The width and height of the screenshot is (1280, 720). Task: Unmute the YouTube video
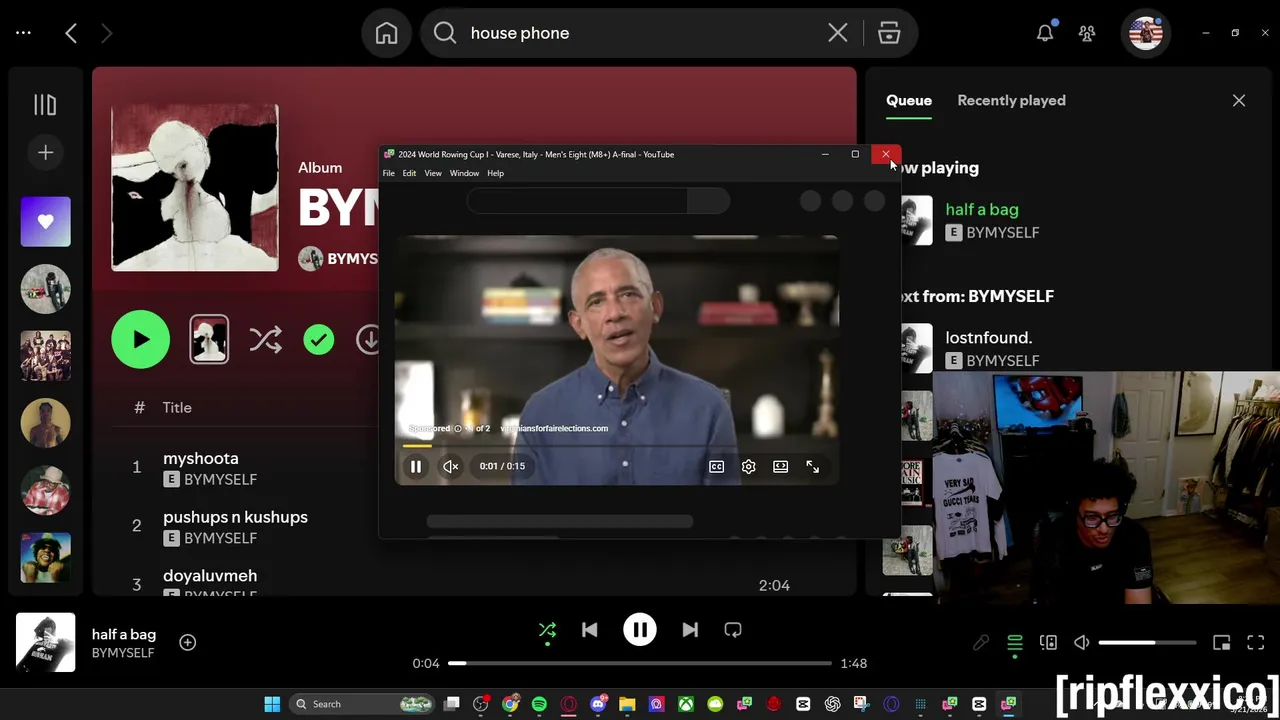[x=451, y=466]
